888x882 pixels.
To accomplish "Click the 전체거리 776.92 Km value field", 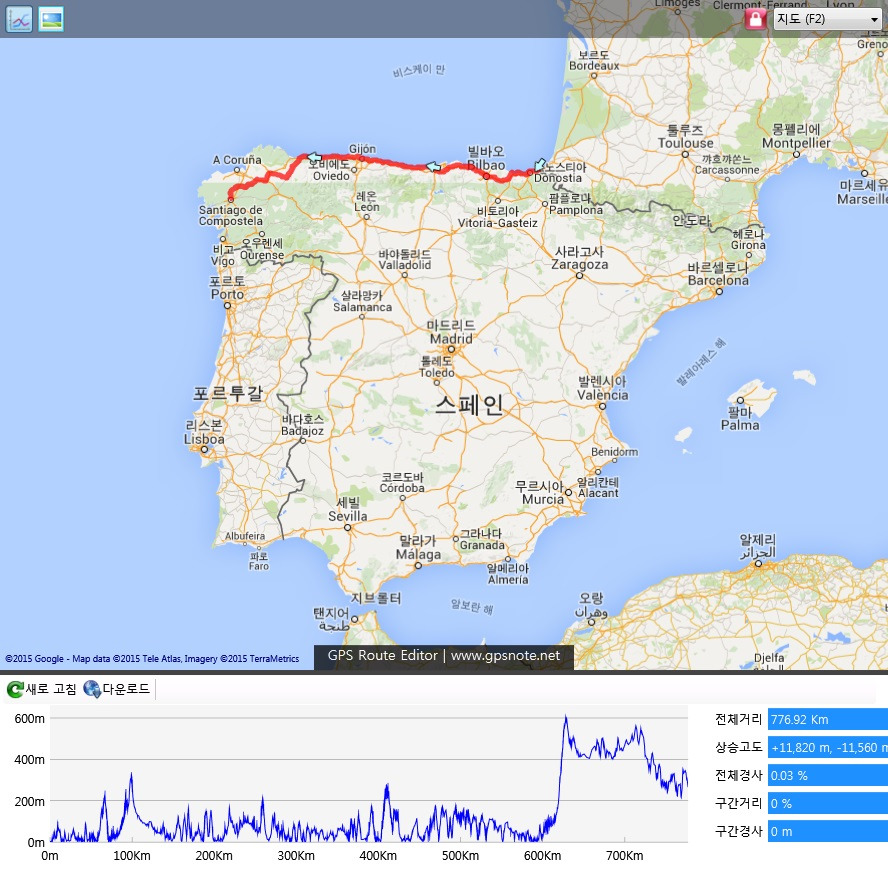I will (x=827, y=719).
